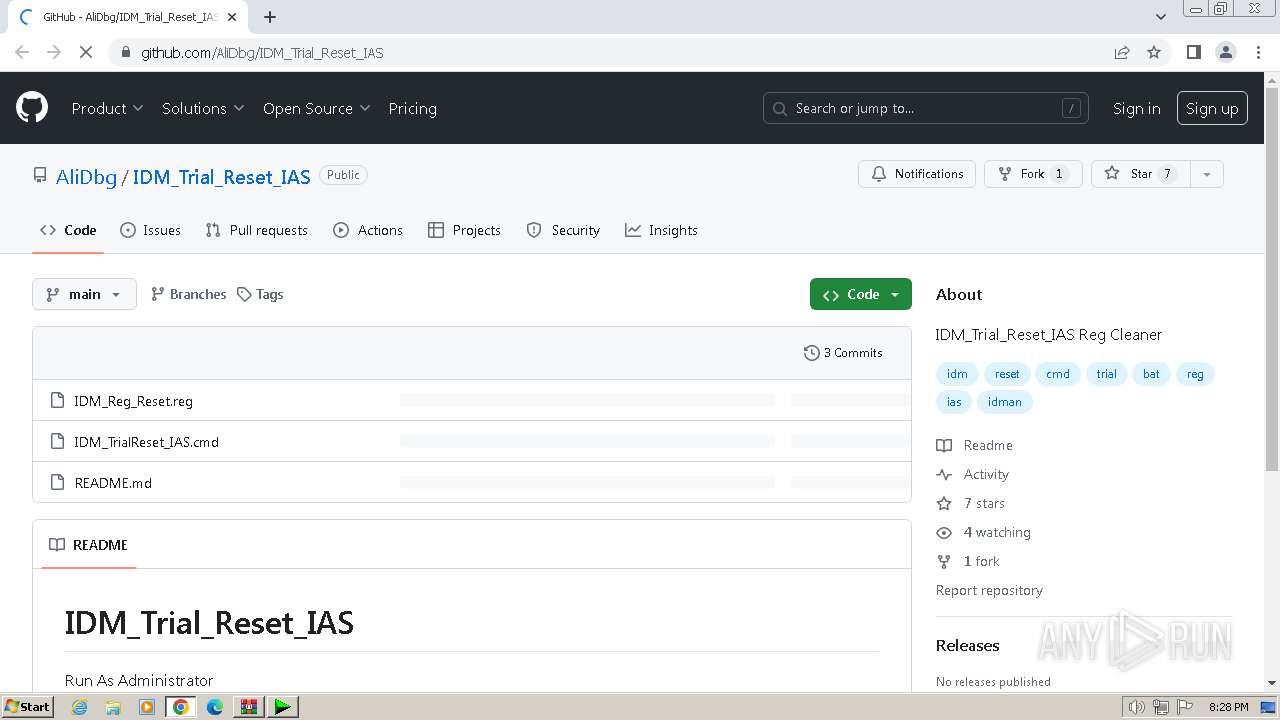Switch to the Security tab
This screenshot has height=720, width=1280.
(563, 230)
